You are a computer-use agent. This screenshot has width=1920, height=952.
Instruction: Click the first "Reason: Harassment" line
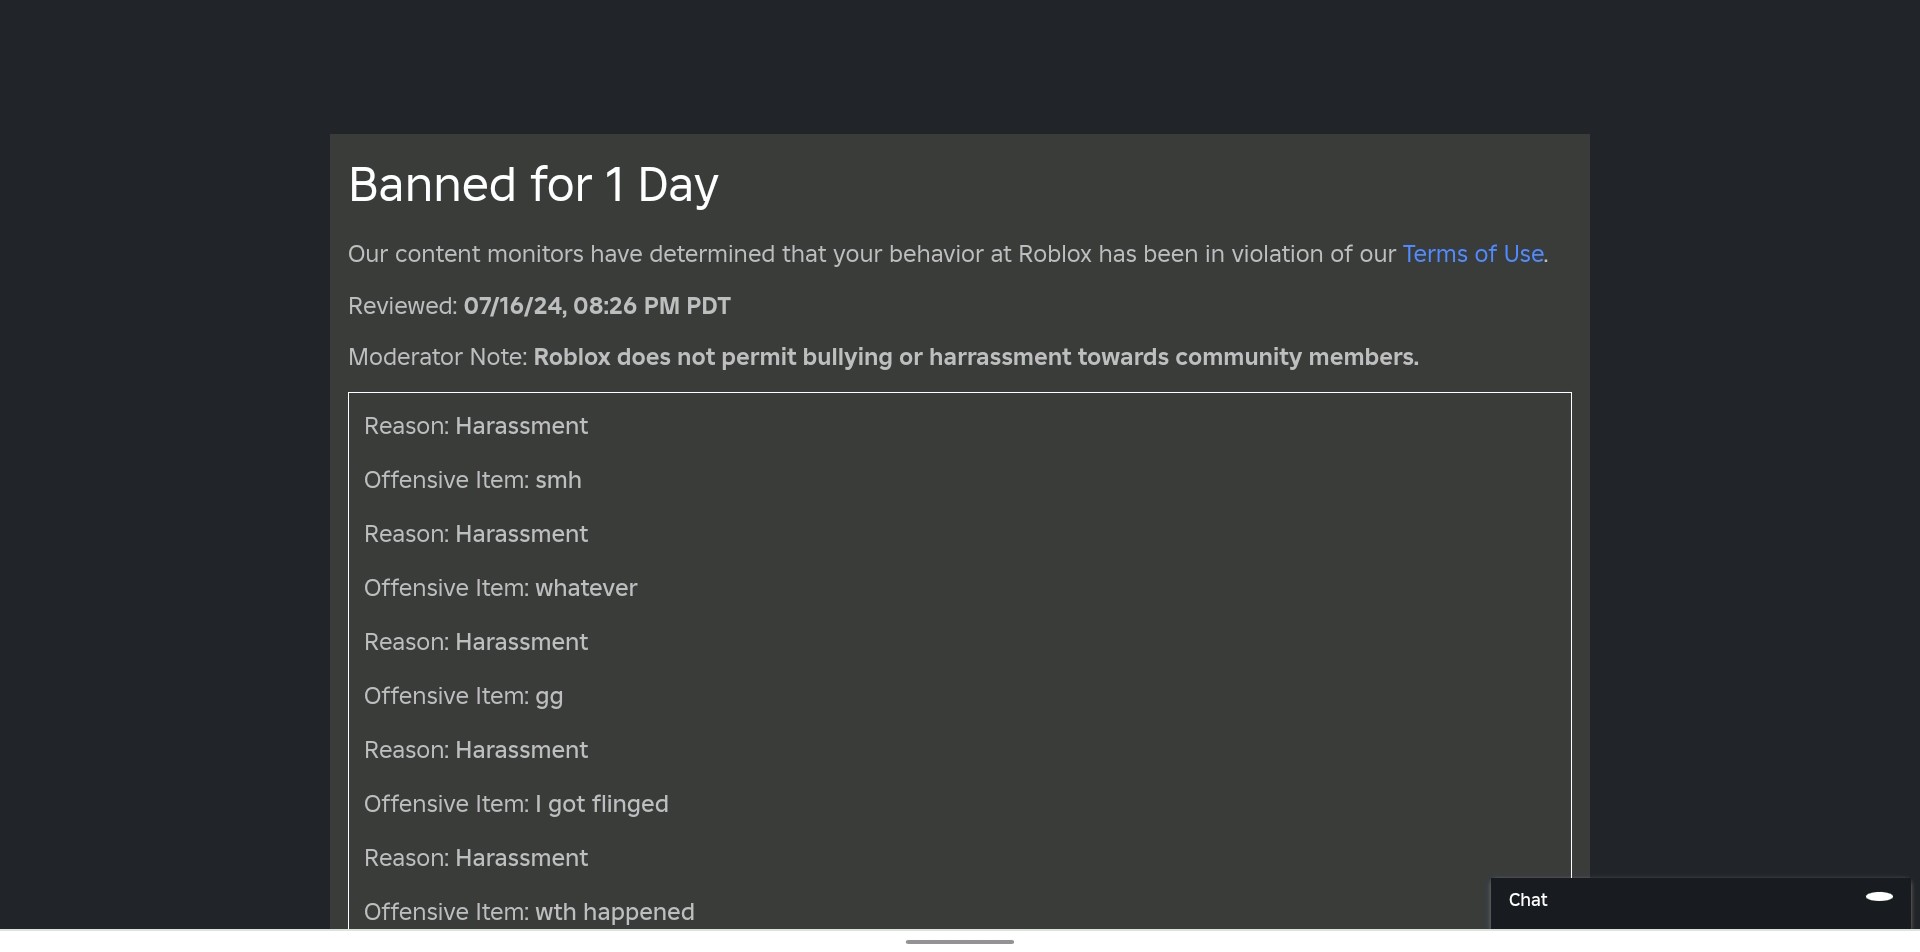click(476, 426)
